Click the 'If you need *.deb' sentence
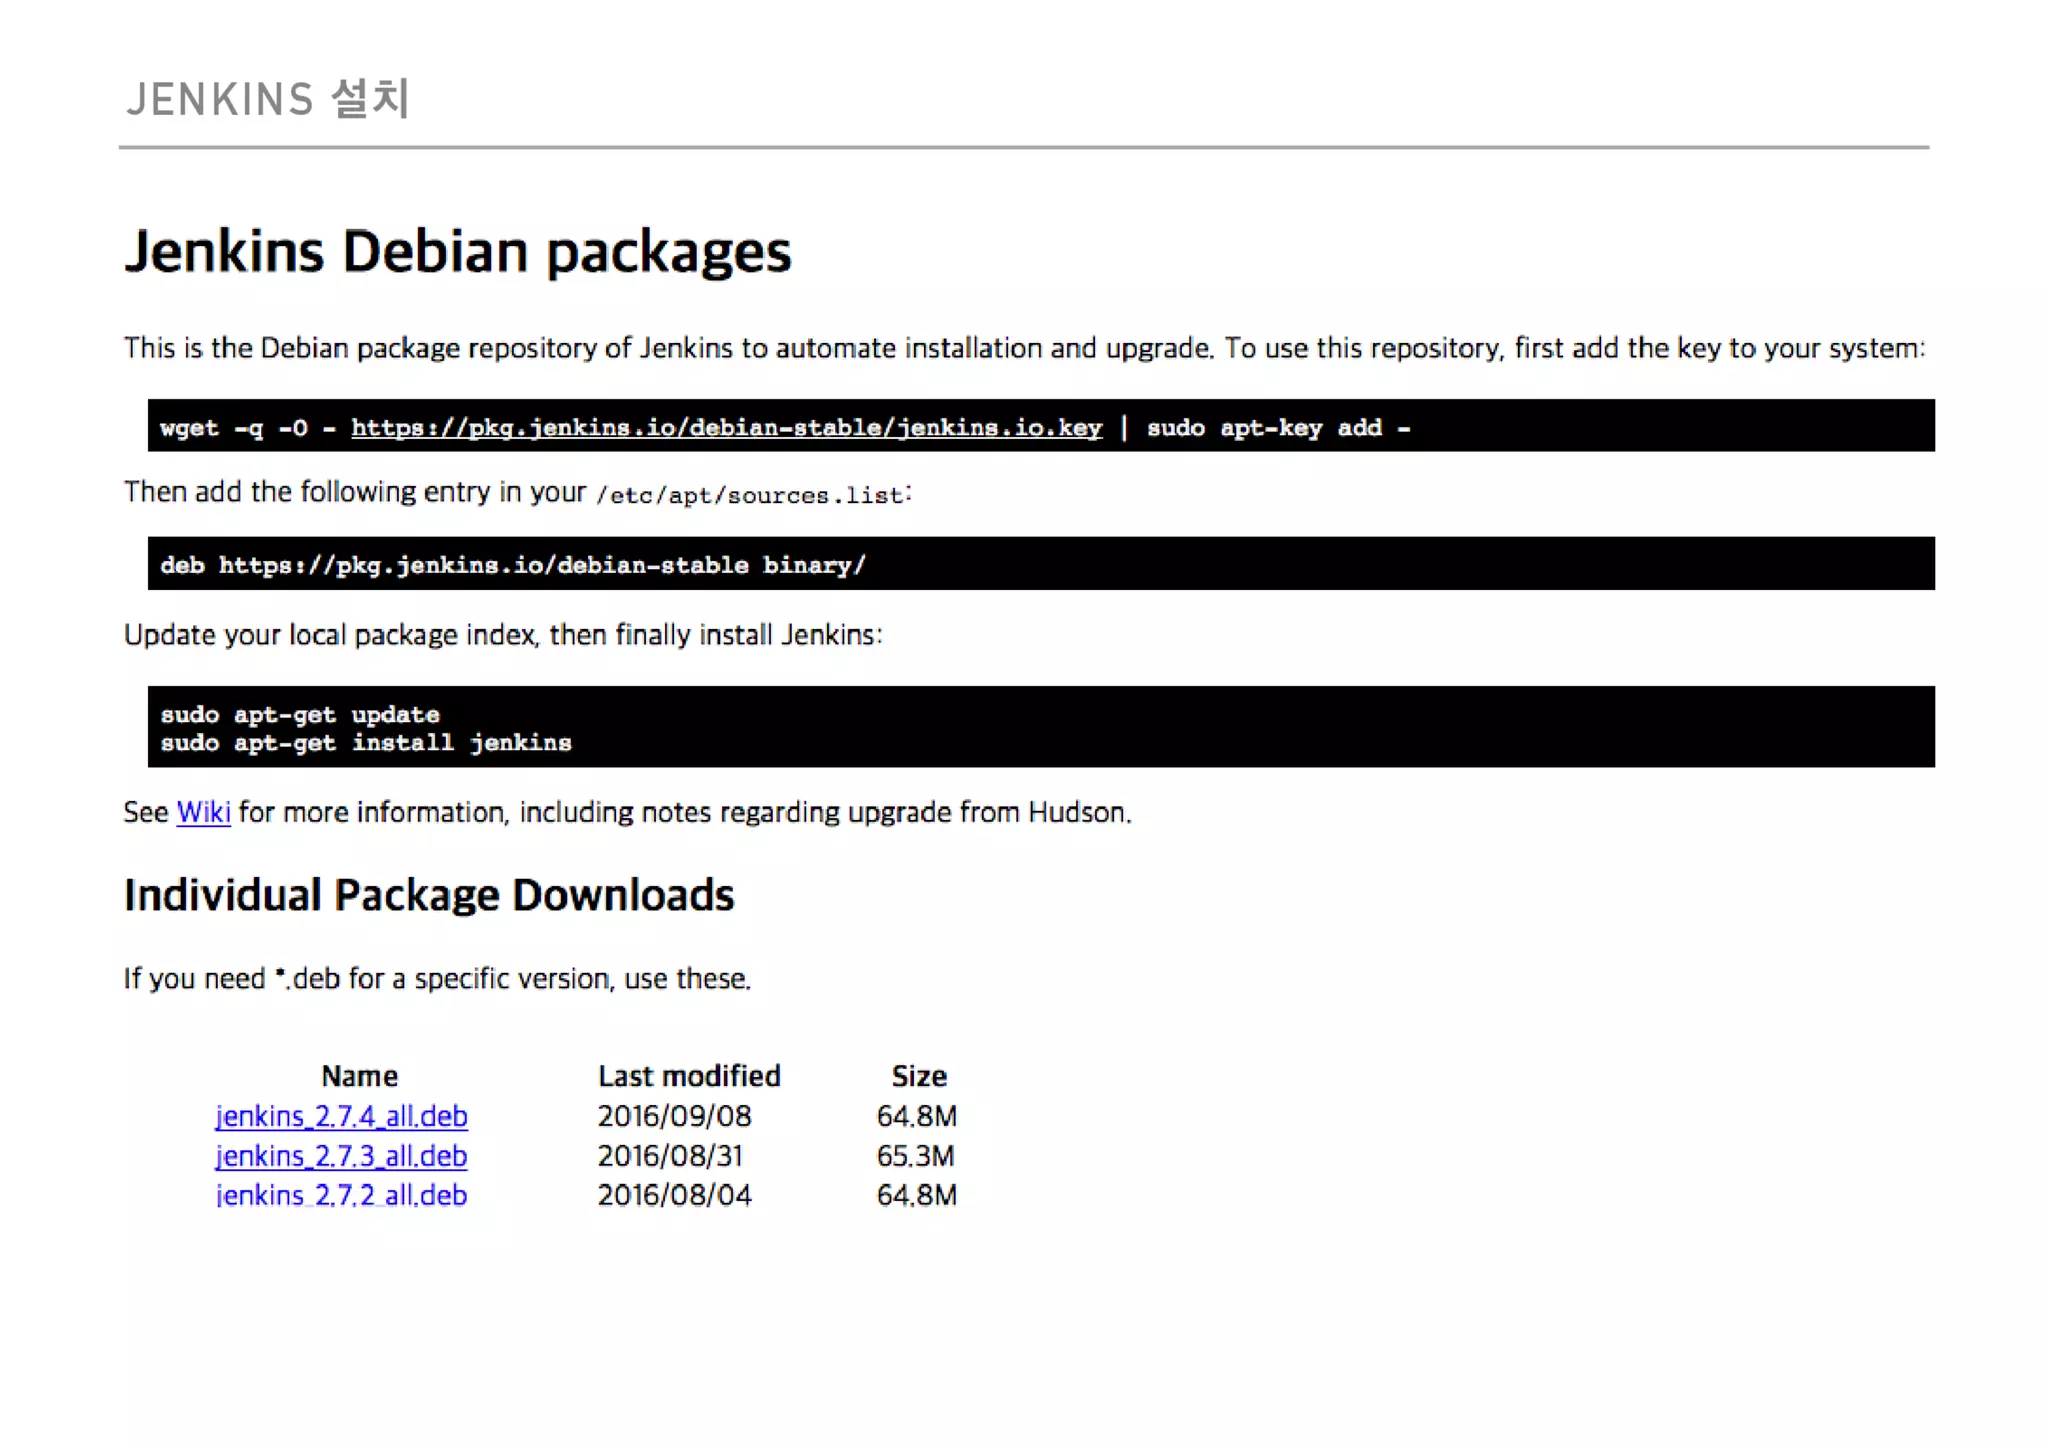 [437, 978]
